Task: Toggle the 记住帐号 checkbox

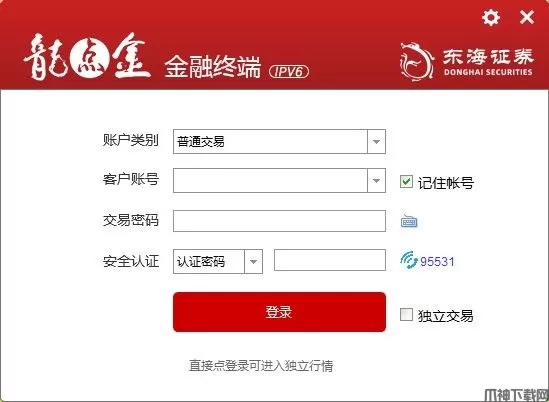Action: point(406,182)
